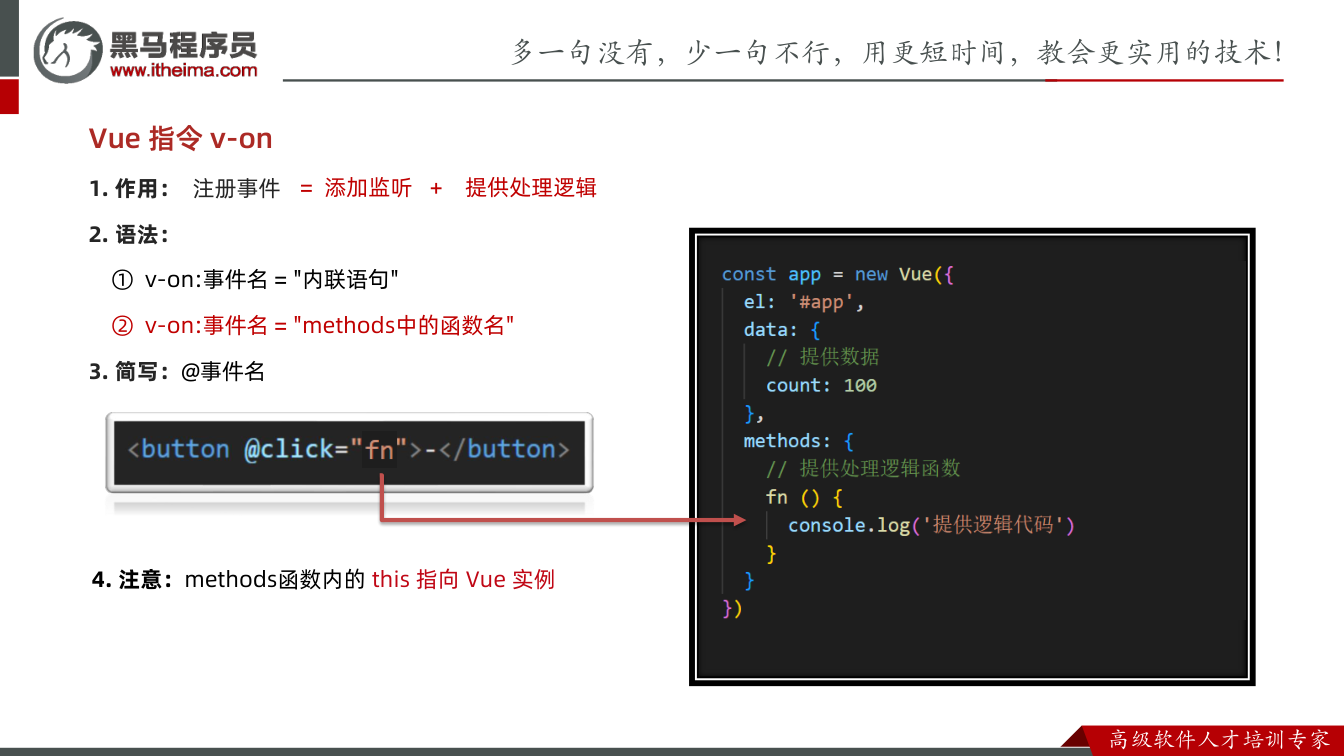Click the button @click="fn" code snippet image

349,451
